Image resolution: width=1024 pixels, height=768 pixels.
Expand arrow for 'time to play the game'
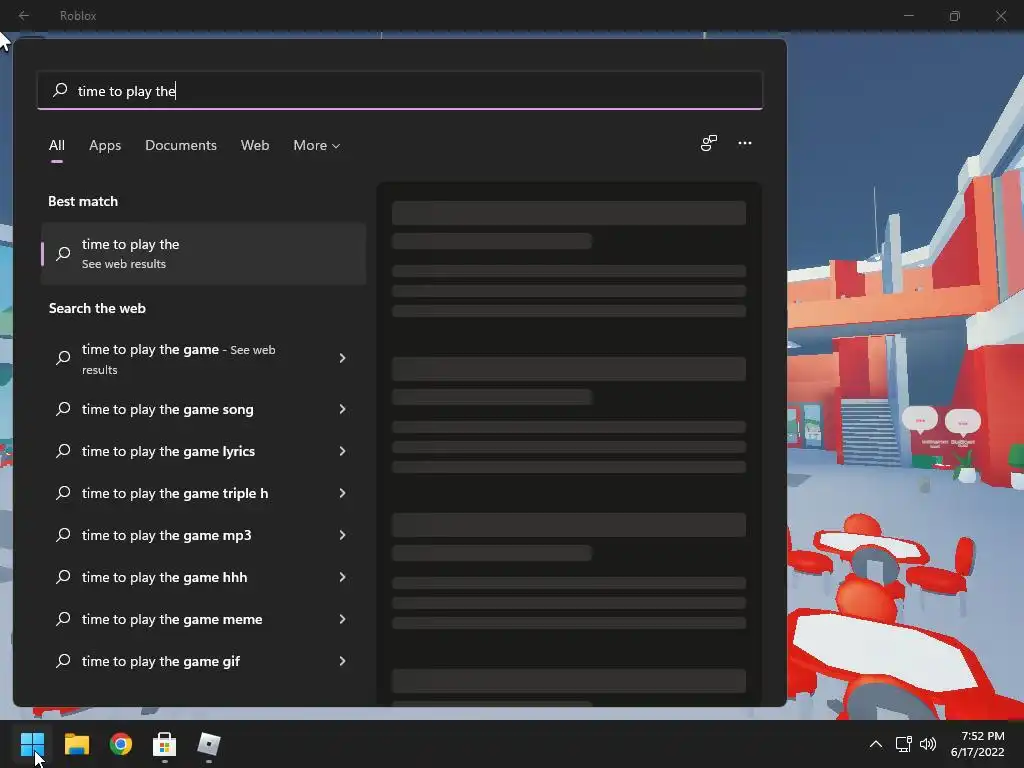(x=342, y=358)
